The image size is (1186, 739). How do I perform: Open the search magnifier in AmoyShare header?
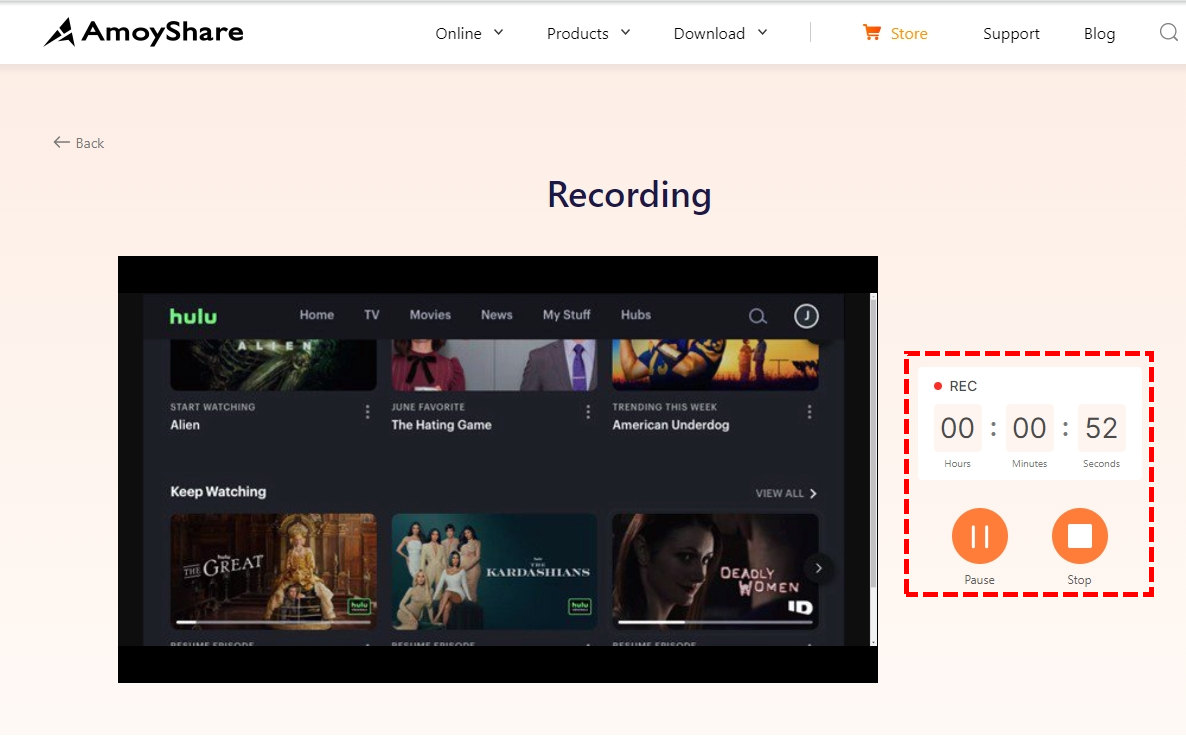click(1169, 33)
